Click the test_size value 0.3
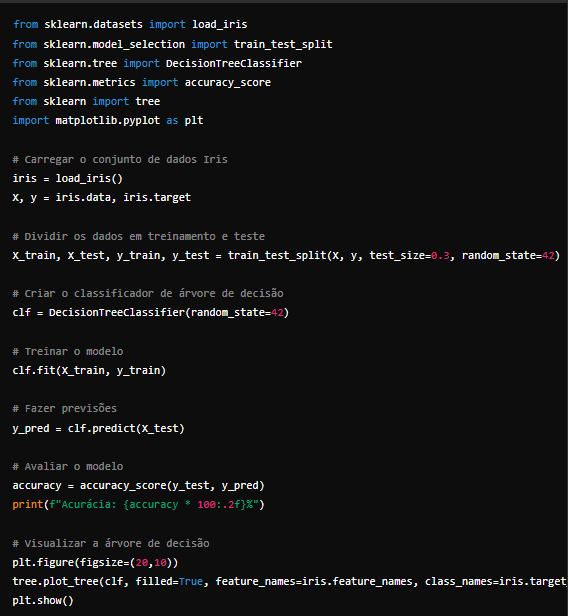Viewport: 569px width, 616px height. pyautogui.click(x=440, y=255)
